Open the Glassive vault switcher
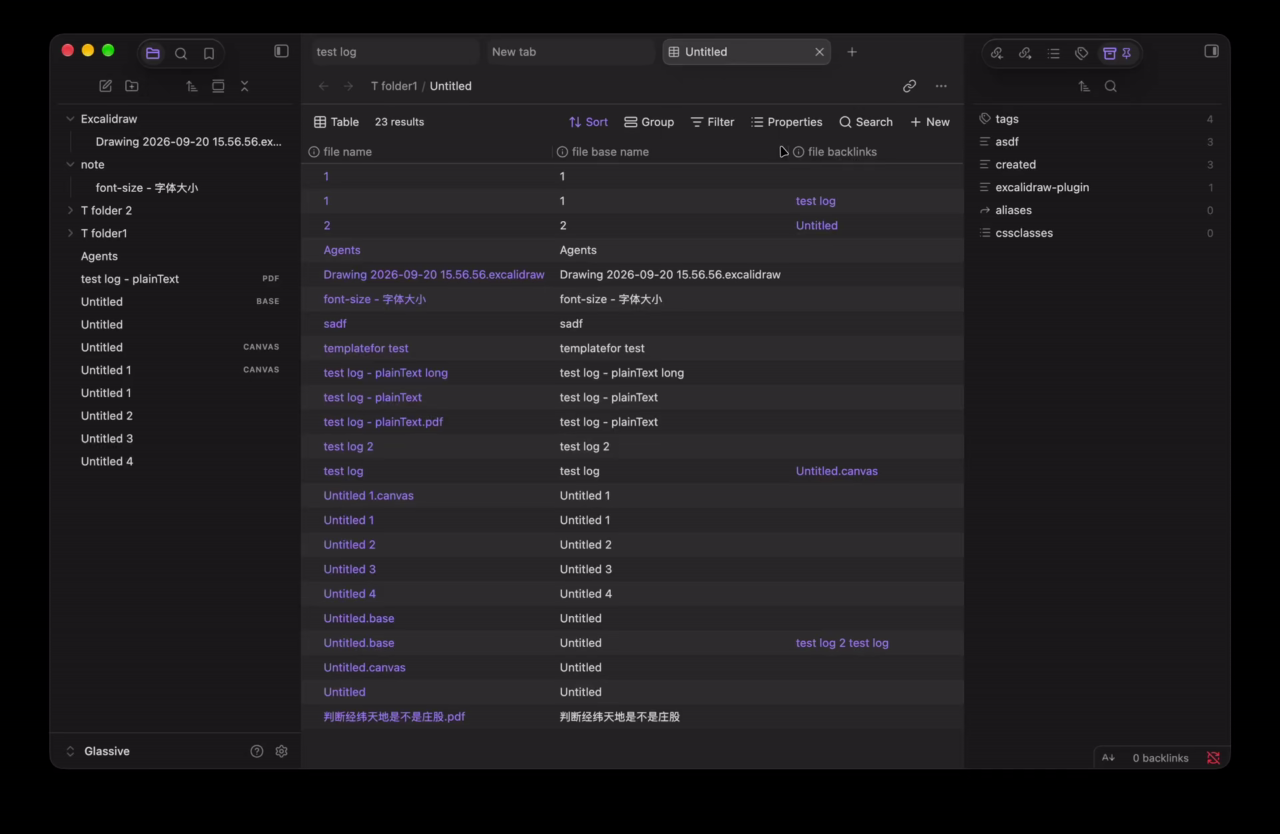 [x=98, y=751]
